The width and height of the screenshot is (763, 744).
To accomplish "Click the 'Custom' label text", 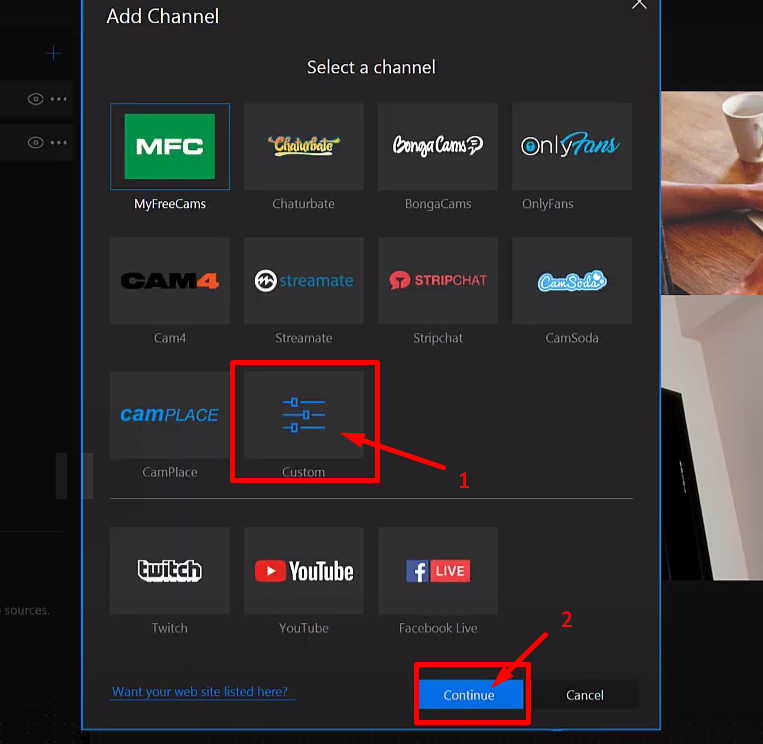I will (x=303, y=472).
